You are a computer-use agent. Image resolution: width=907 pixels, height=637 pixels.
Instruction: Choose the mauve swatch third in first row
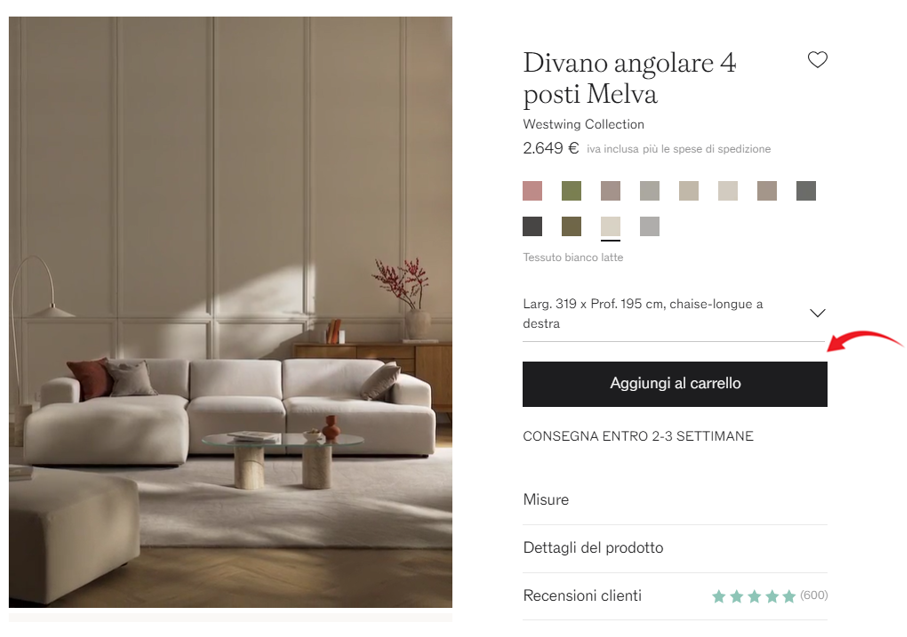[610, 191]
